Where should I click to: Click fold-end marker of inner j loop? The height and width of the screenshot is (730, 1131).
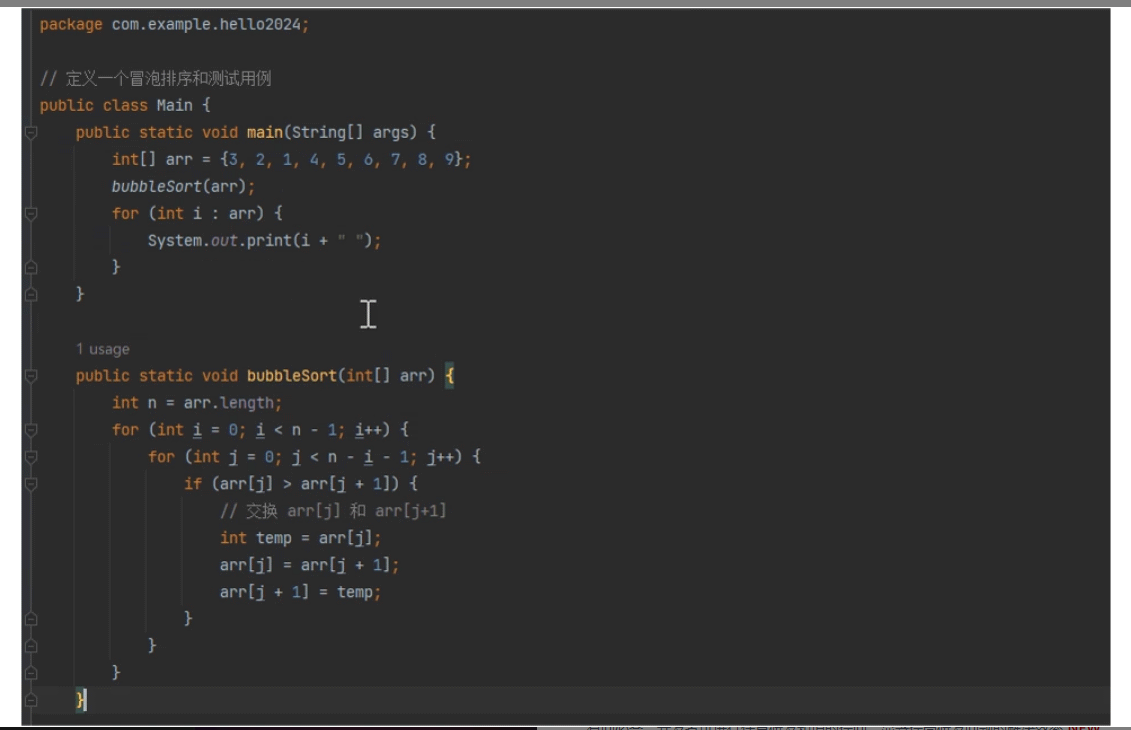pyautogui.click(x=31, y=646)
